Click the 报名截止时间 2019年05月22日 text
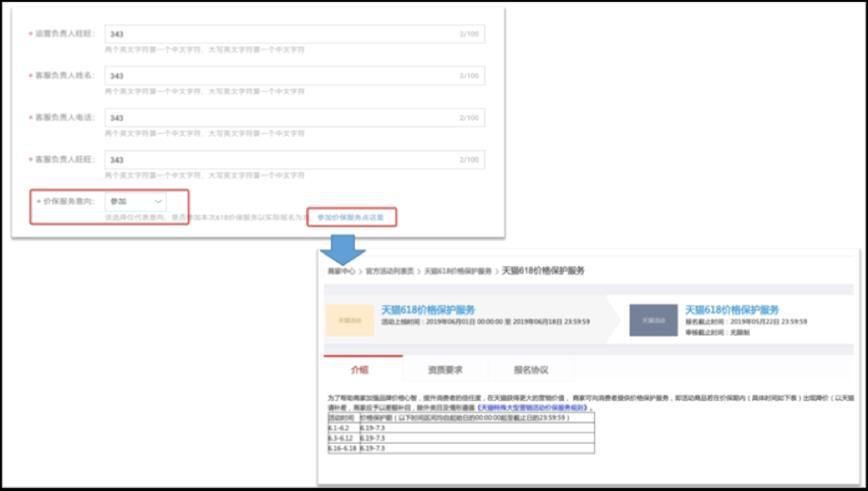 coord(746,322)
